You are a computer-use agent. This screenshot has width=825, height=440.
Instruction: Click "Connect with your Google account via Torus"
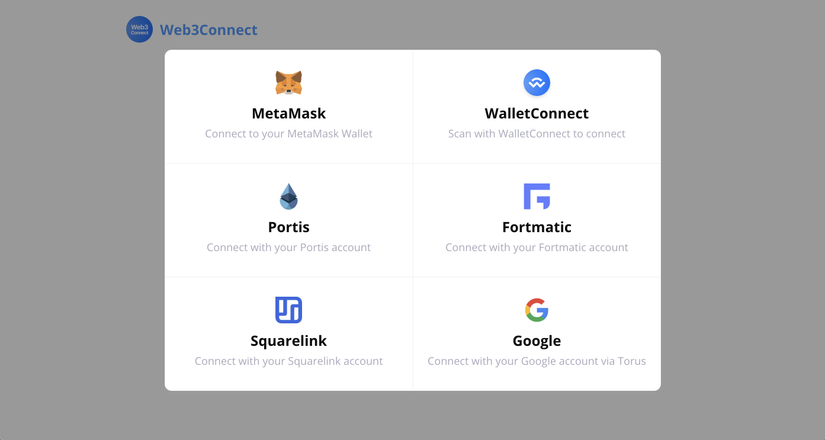[x=537, y=362]
